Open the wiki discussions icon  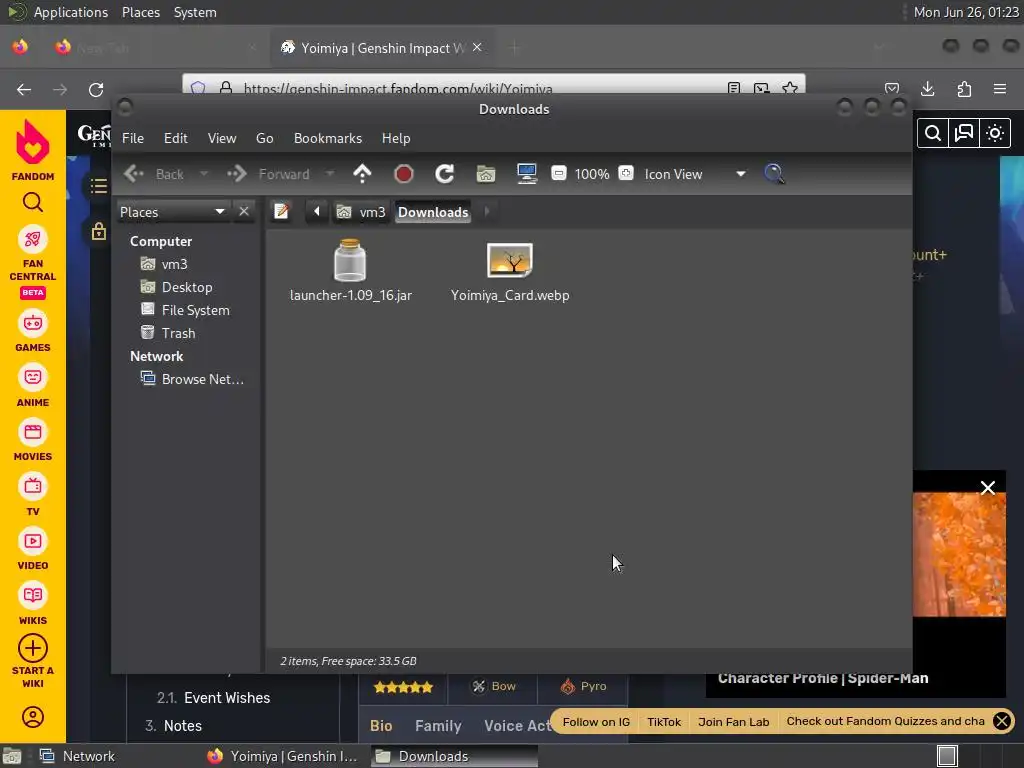[x=964, y=133]
